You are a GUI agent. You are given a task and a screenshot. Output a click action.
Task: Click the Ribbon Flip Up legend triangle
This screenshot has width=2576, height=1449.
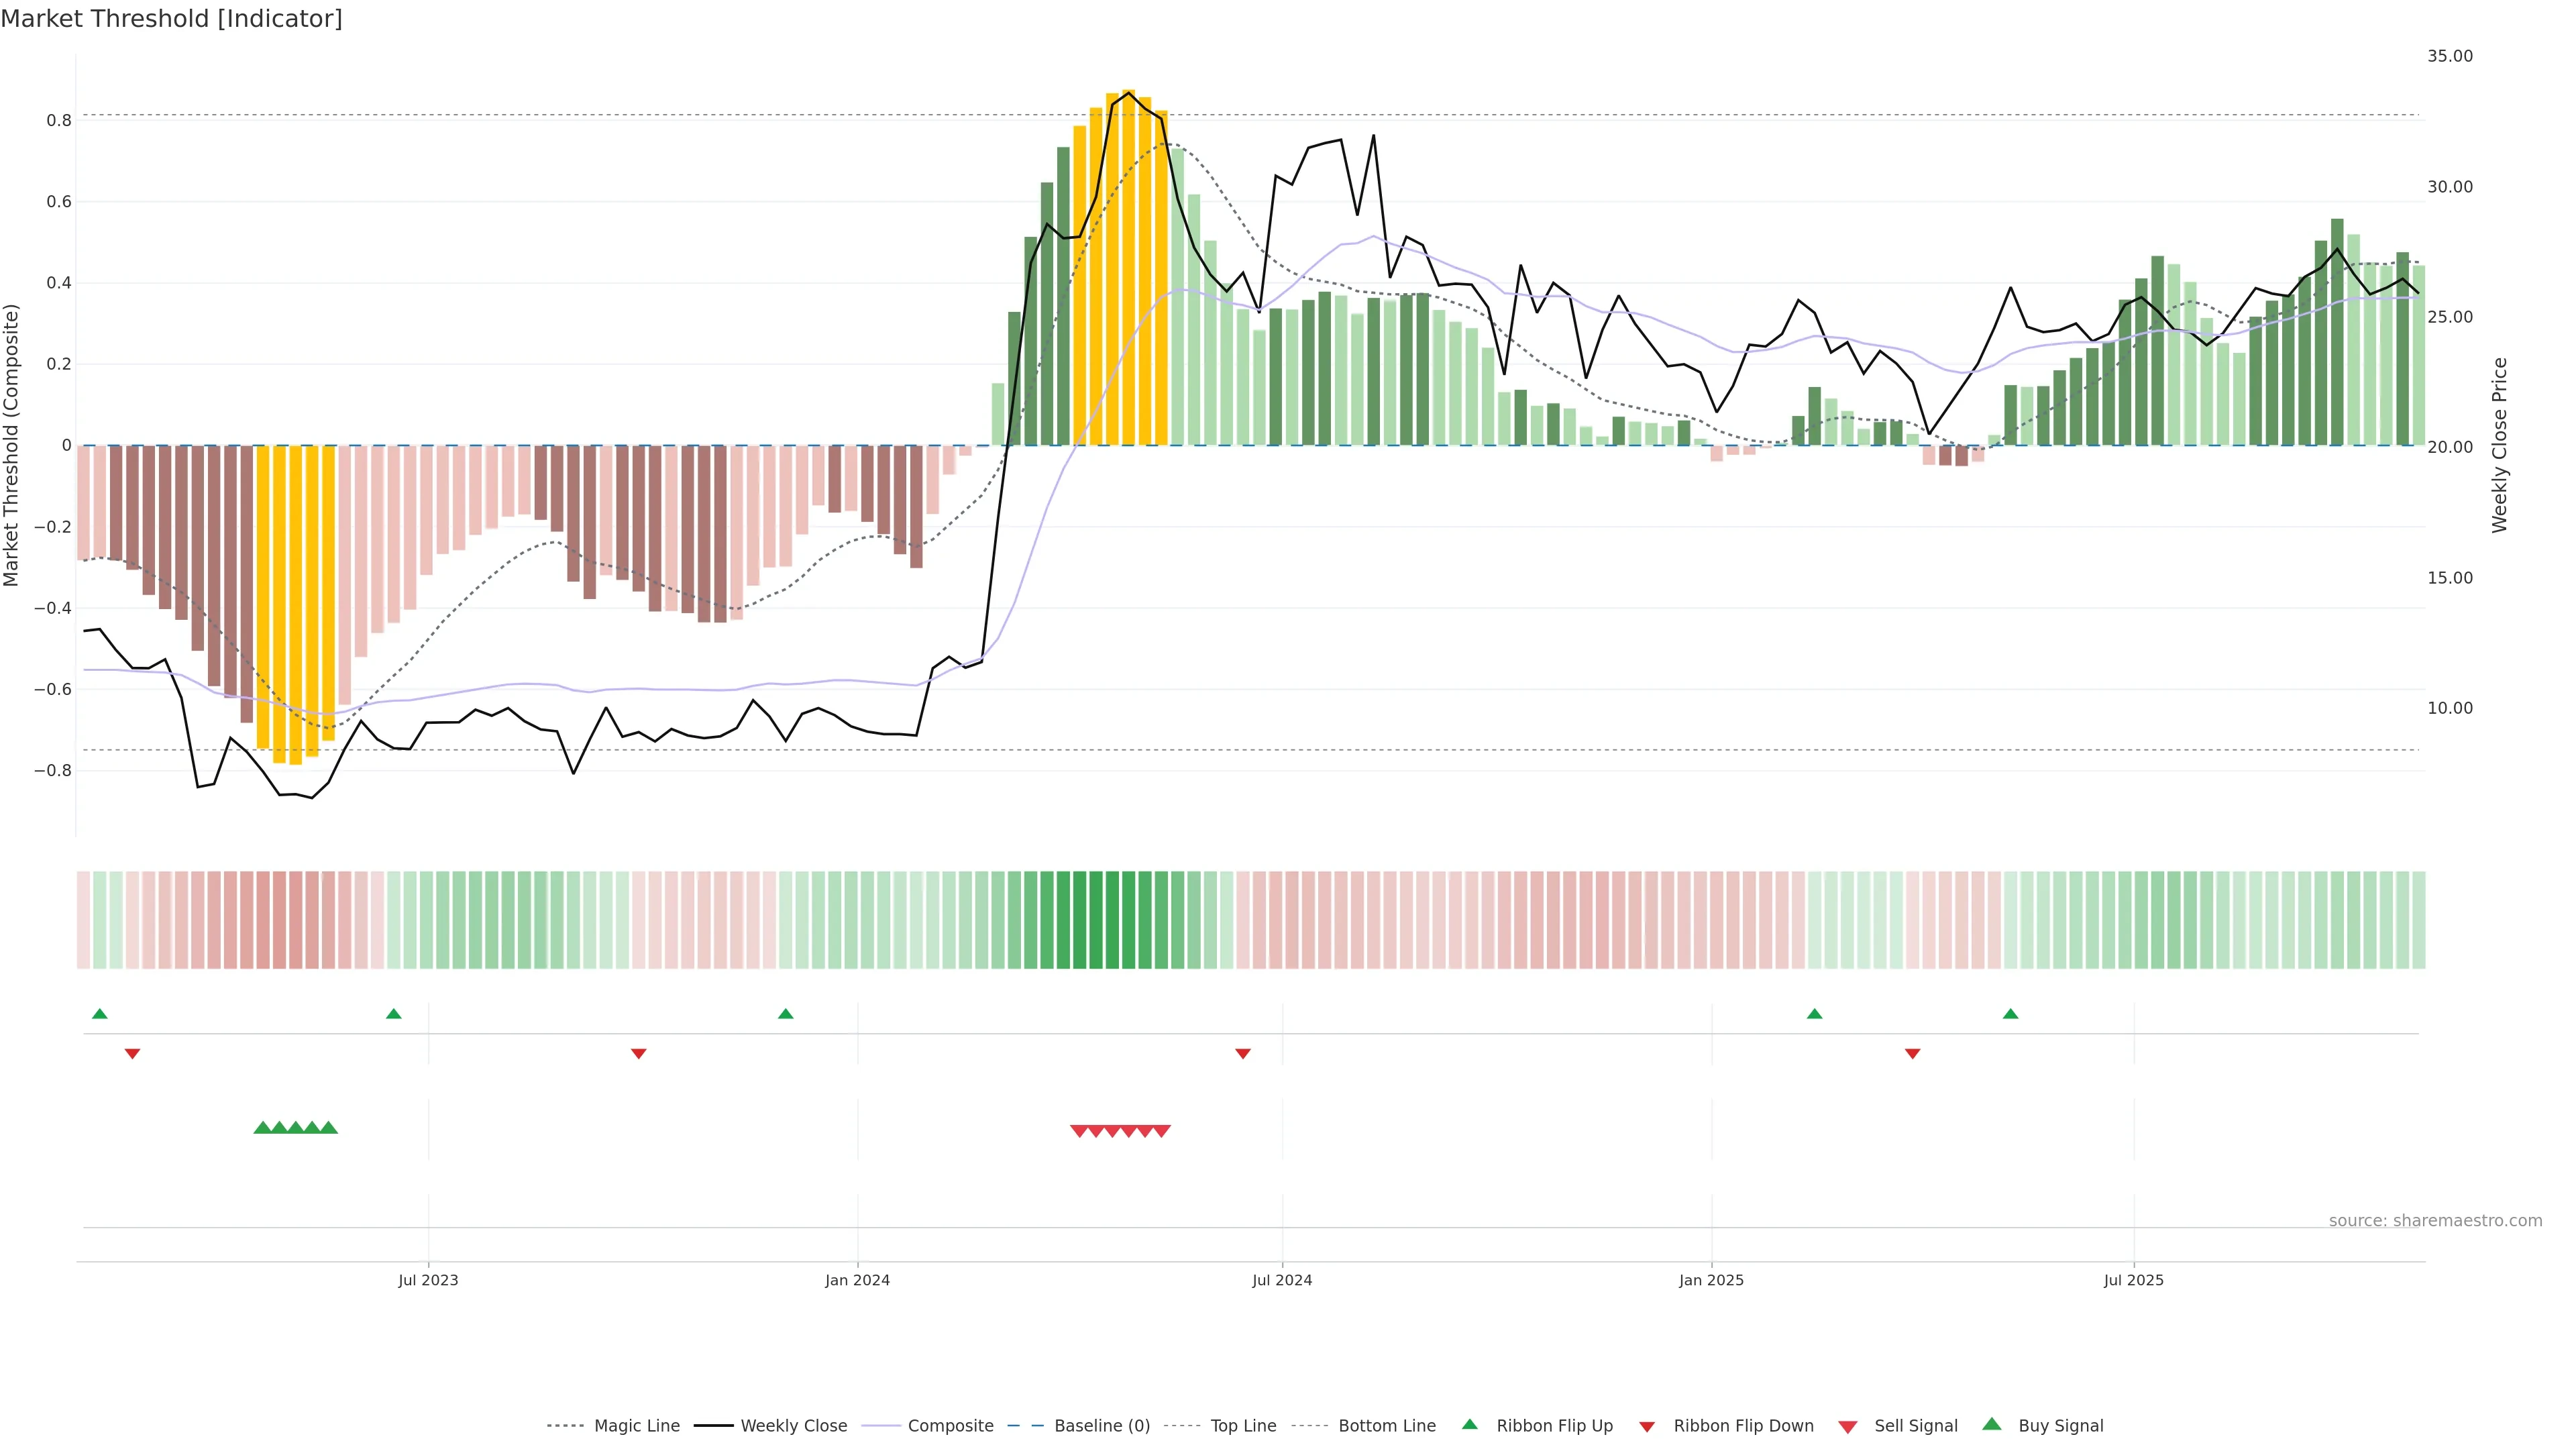pos(1470,1425)
